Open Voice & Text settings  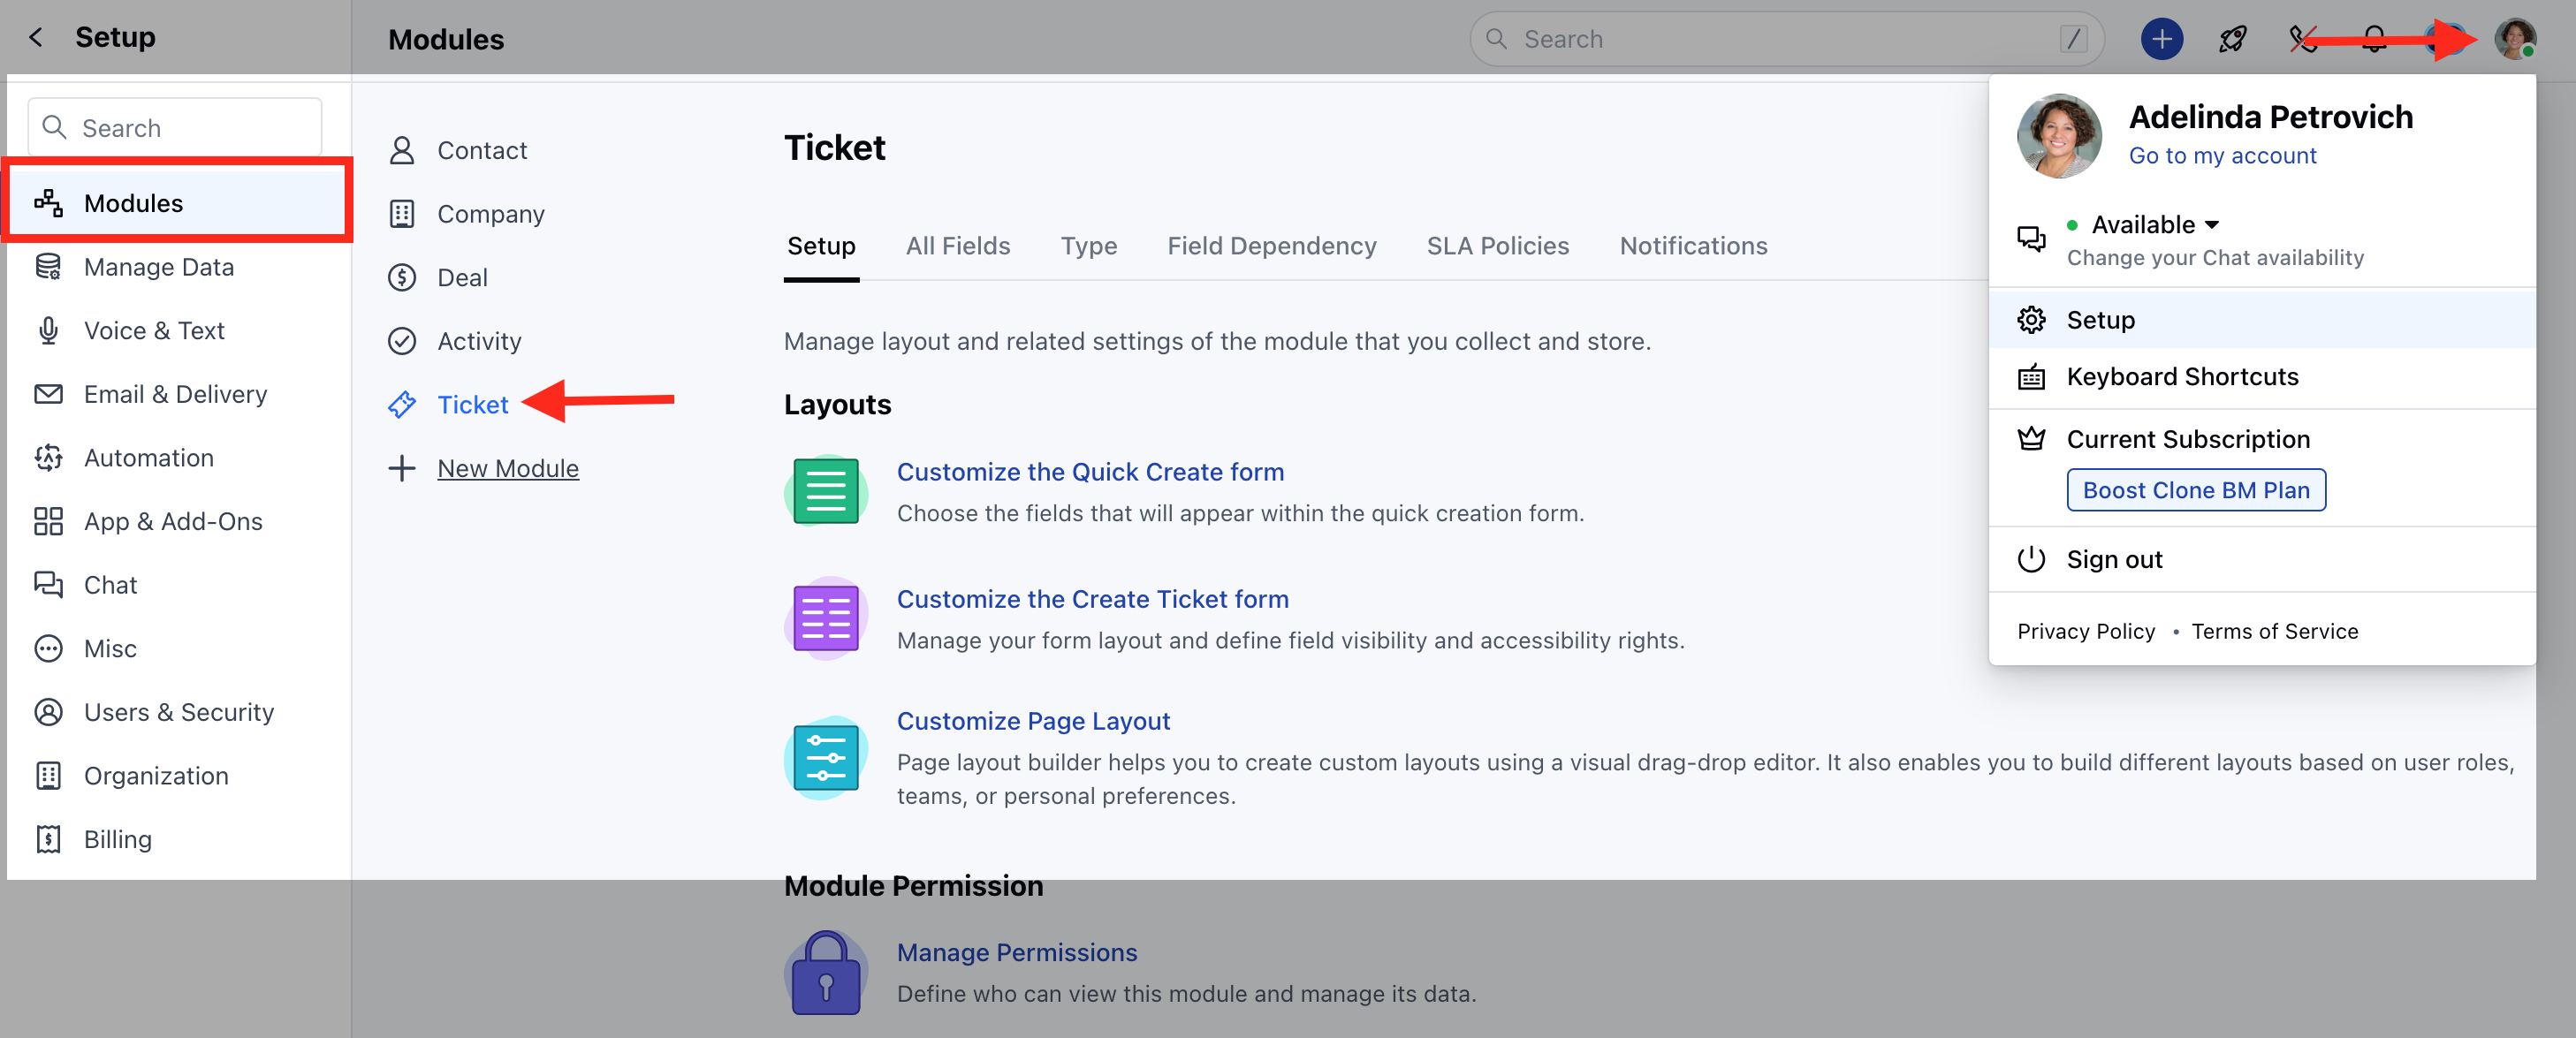pos(154,330)
